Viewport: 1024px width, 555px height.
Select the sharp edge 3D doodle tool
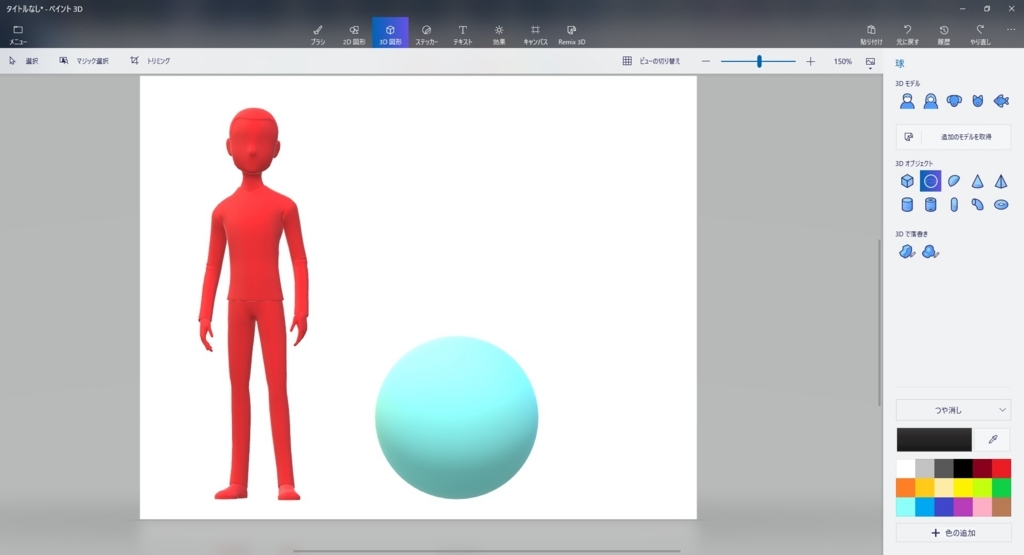coord(907,251)
